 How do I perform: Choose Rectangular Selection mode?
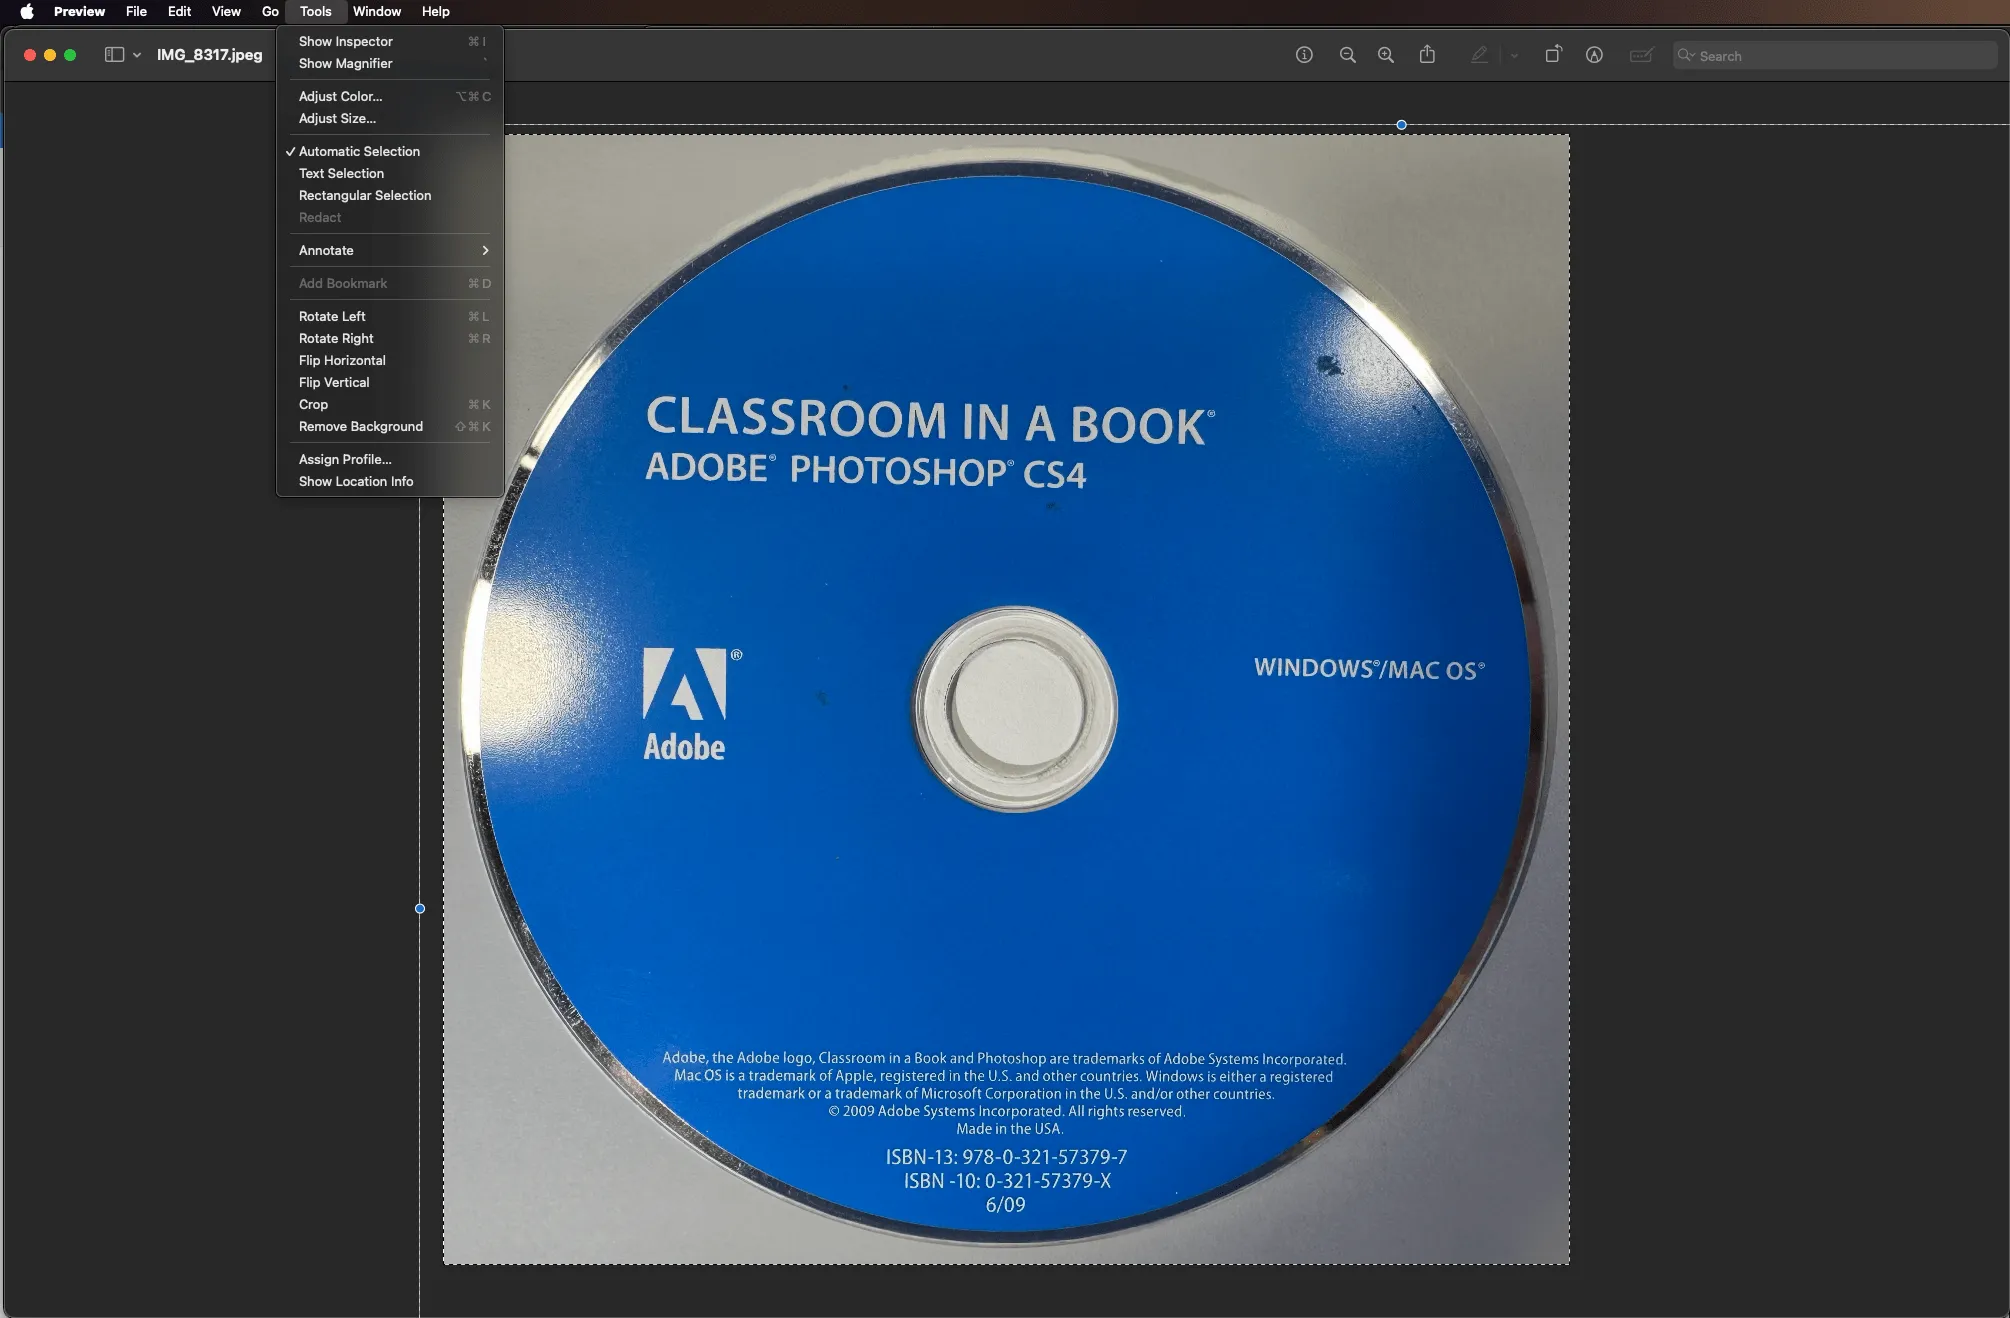[x=365, y=195]
